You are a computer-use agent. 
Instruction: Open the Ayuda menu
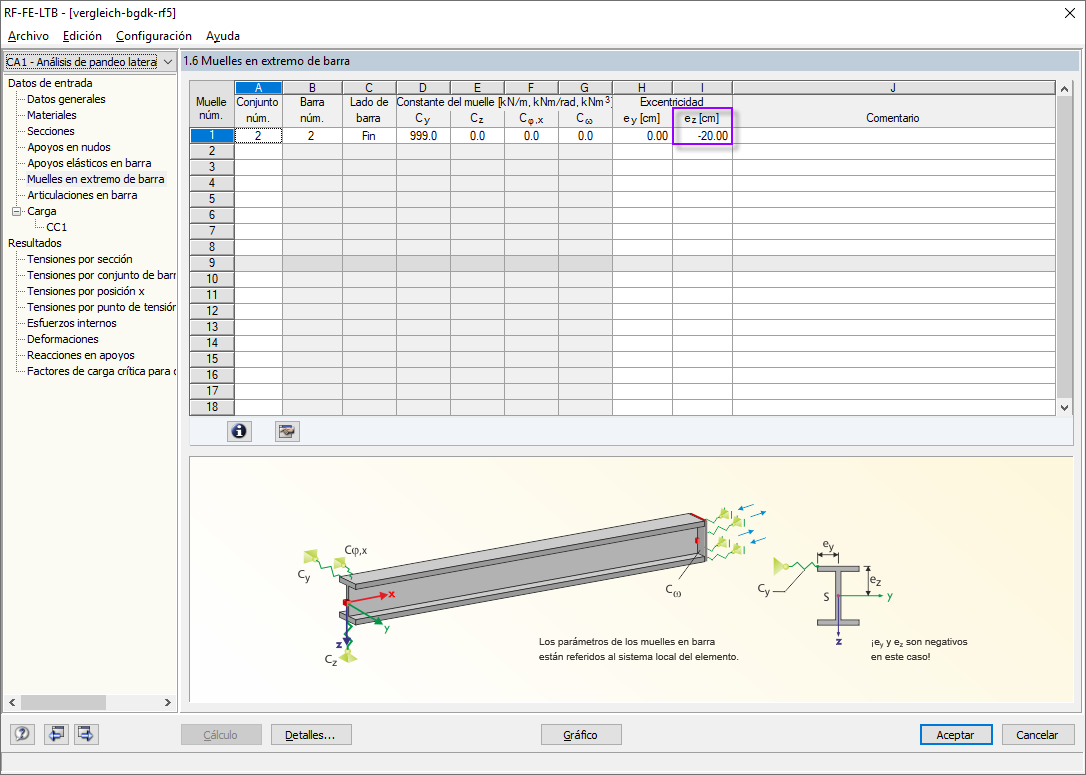[x=223, y=36]
